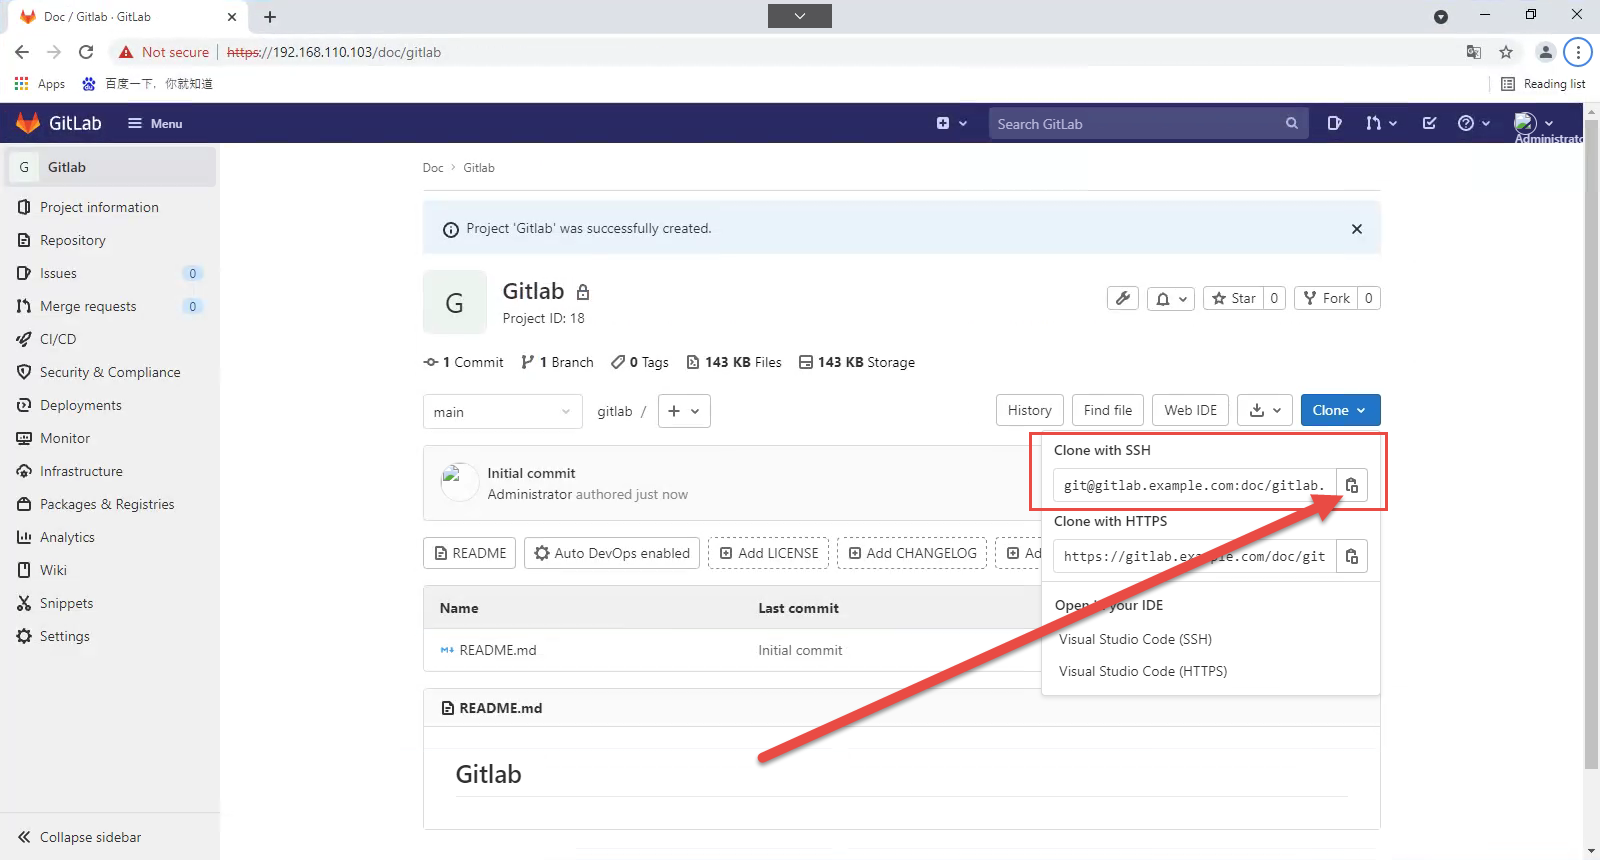Dismiss the project created alert
Image resolution: width=1600 pixels, height=860 pixels.
[x=1357, y=229]
